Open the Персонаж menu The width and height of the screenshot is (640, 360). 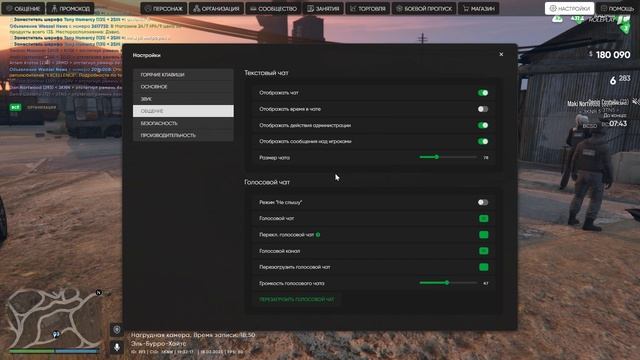pos(164,8)
